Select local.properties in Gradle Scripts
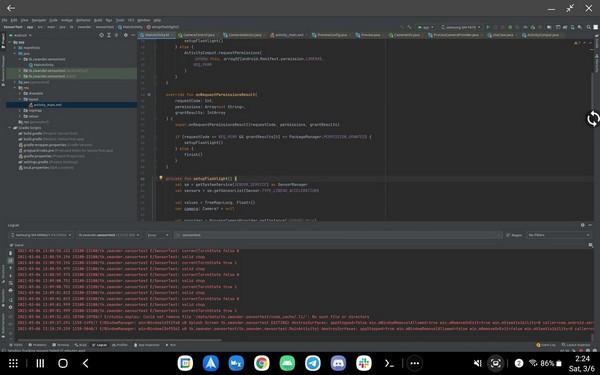The image size is (600, 375). tap(46, 168)
